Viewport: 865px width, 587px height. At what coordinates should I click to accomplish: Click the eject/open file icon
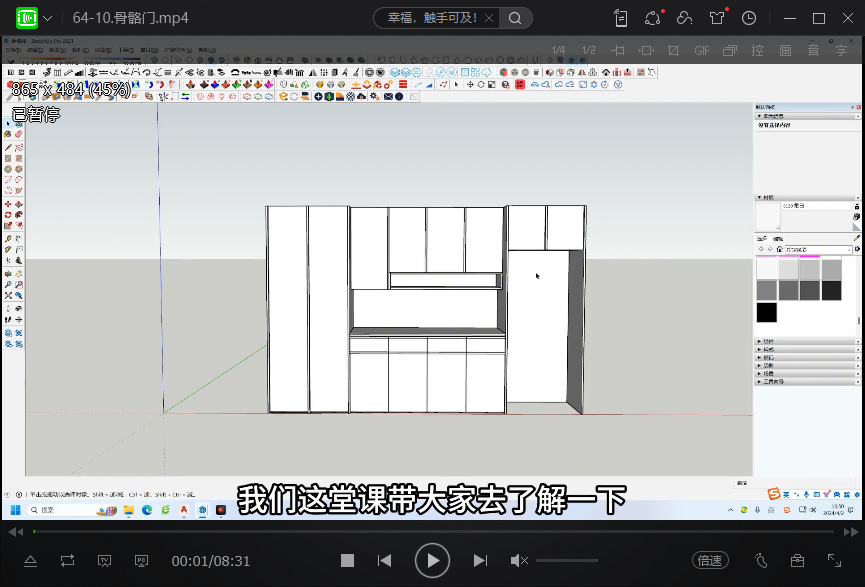click(x=30, y=561)
